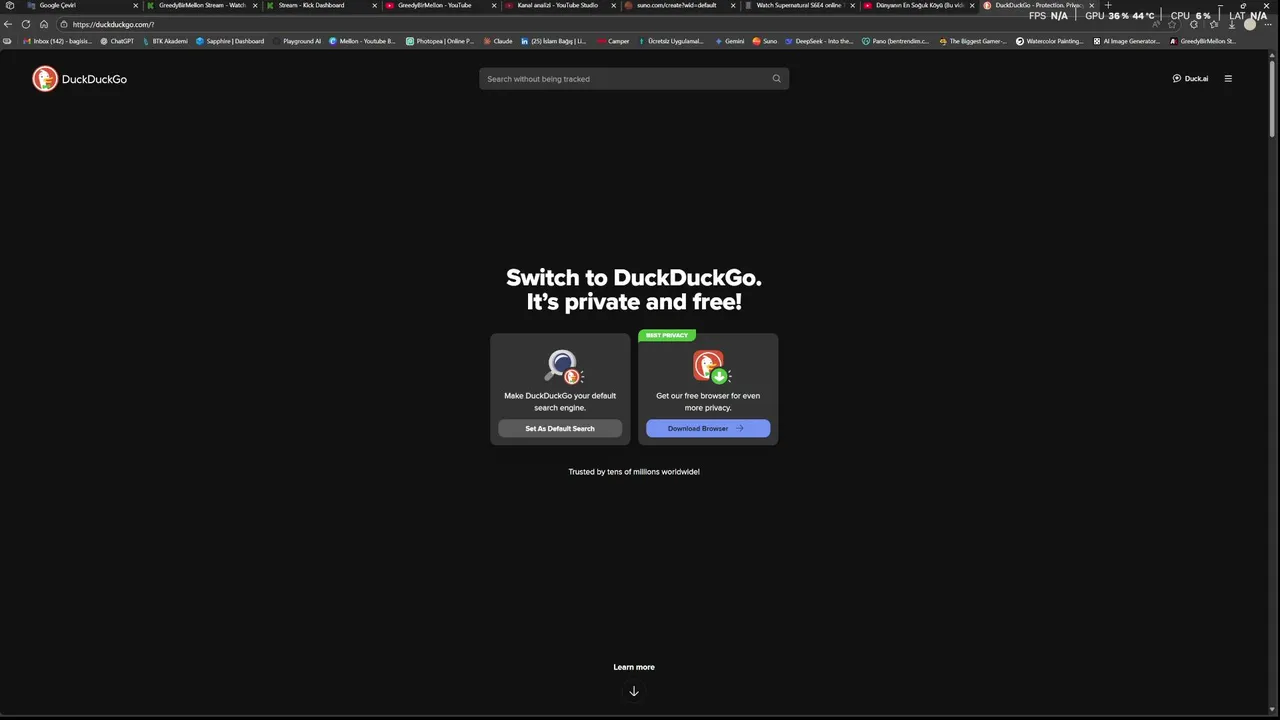Switch to Dünyanın En Soğuk Köyü tab
Viewport: 1280px width, 720px height.
[919, 6]
